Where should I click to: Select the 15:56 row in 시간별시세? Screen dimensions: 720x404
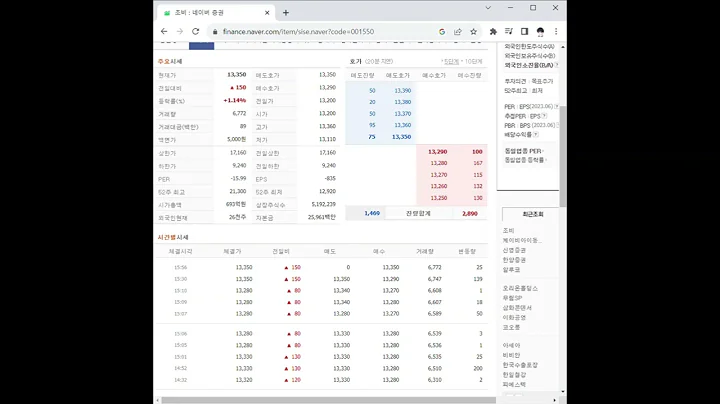[x=321, y=267]
